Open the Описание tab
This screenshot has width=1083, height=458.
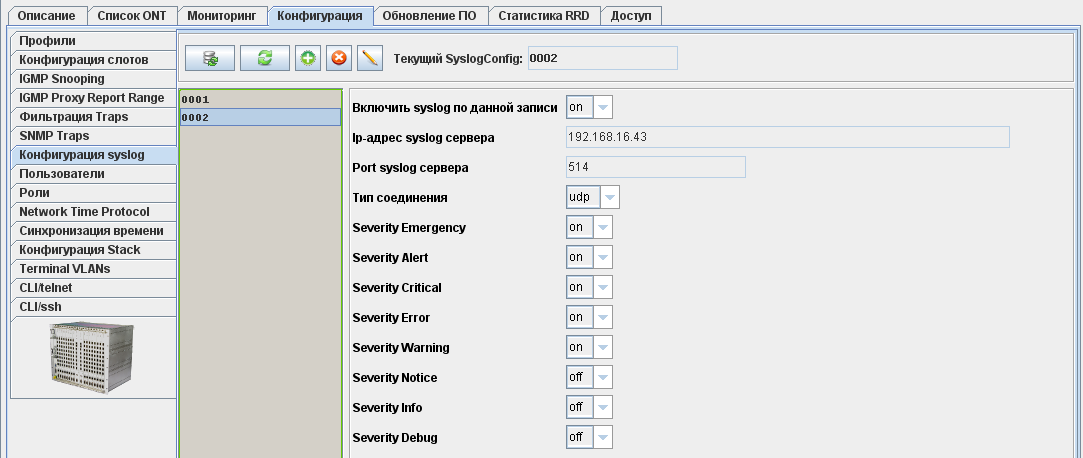(x=47, y=16)
